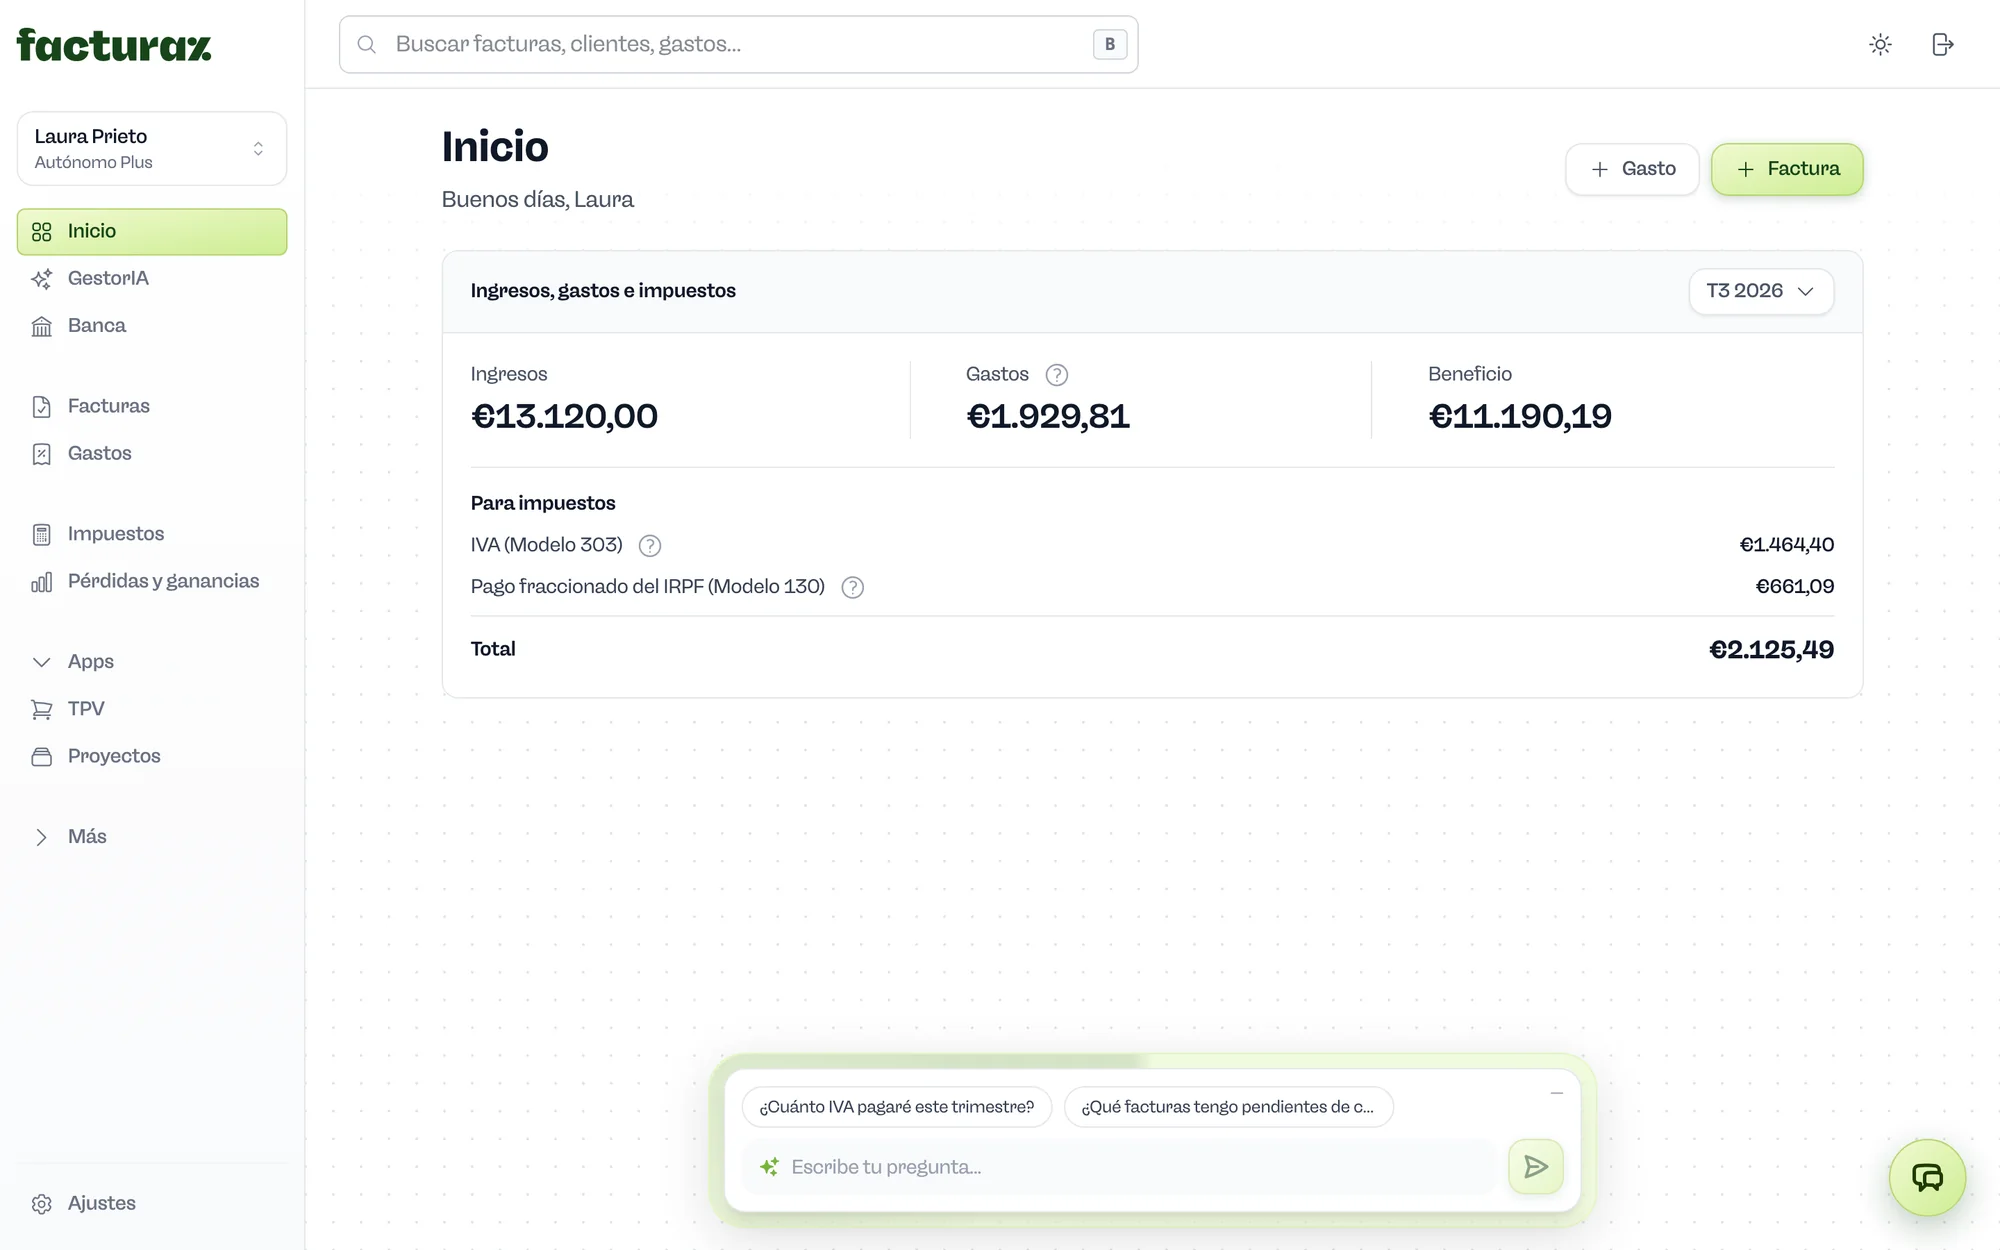This screenshot has height=1250, width=2000.
Task: Open the chat support bubble icon
Action: coord(1927,1177)
